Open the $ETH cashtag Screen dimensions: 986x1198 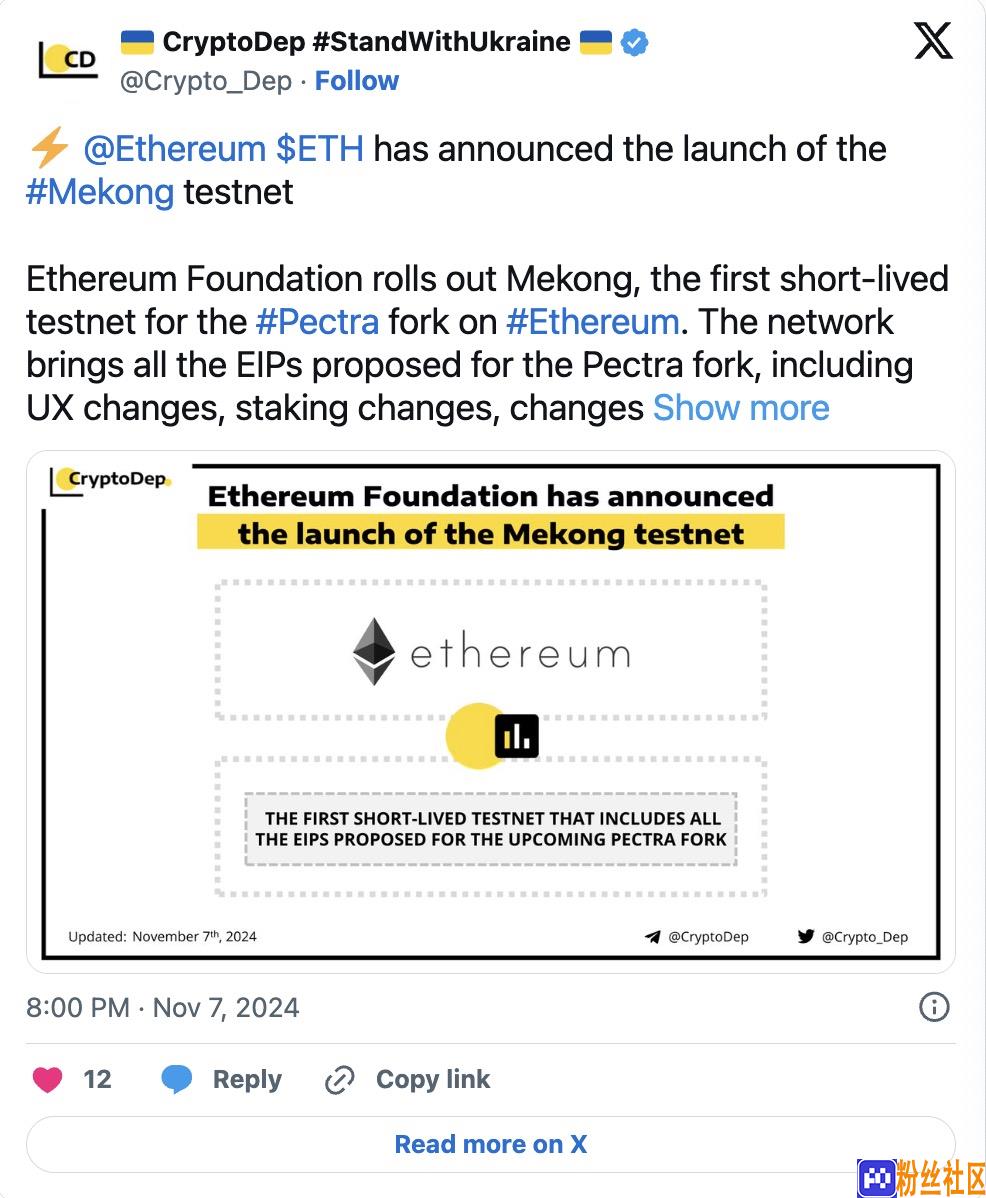coord(320,149)
